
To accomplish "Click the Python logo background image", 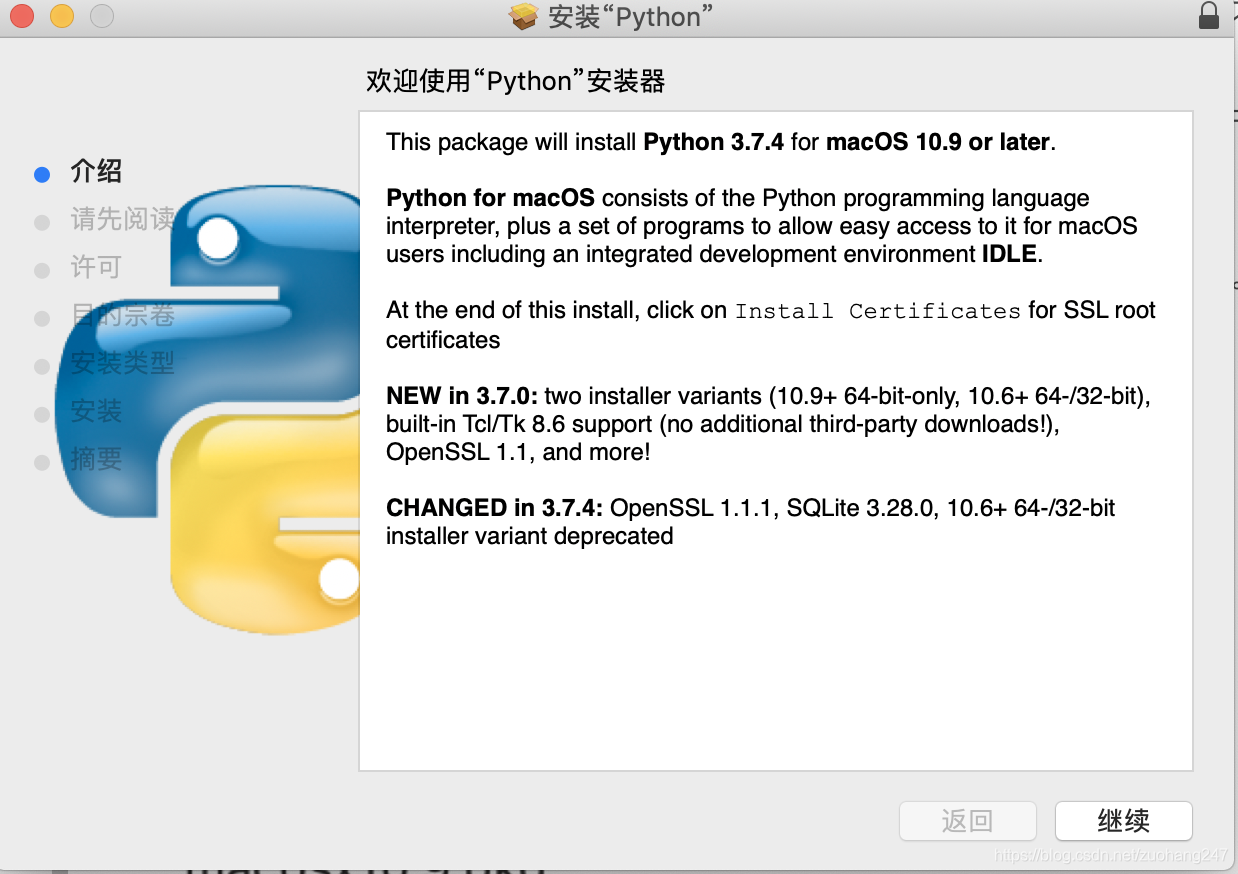I will [x=207, y=408].
